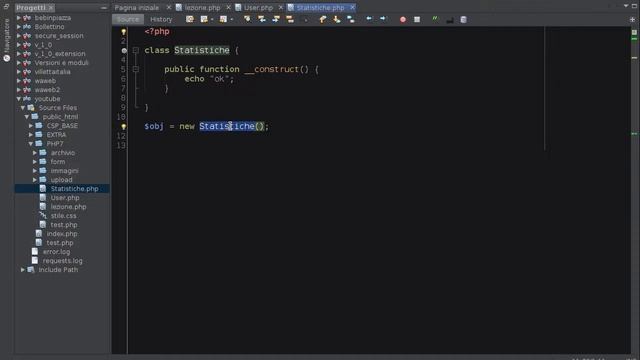Jump to previous bookmark icon
The width and height of the screenshot is (640, 360).
322,19
